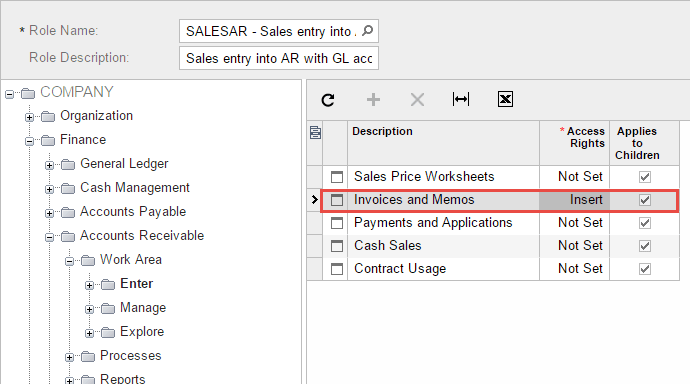Export grid to Excel icon
Image resolution: width=690 pixels, height=384 pixels.
tap(505, 99)
